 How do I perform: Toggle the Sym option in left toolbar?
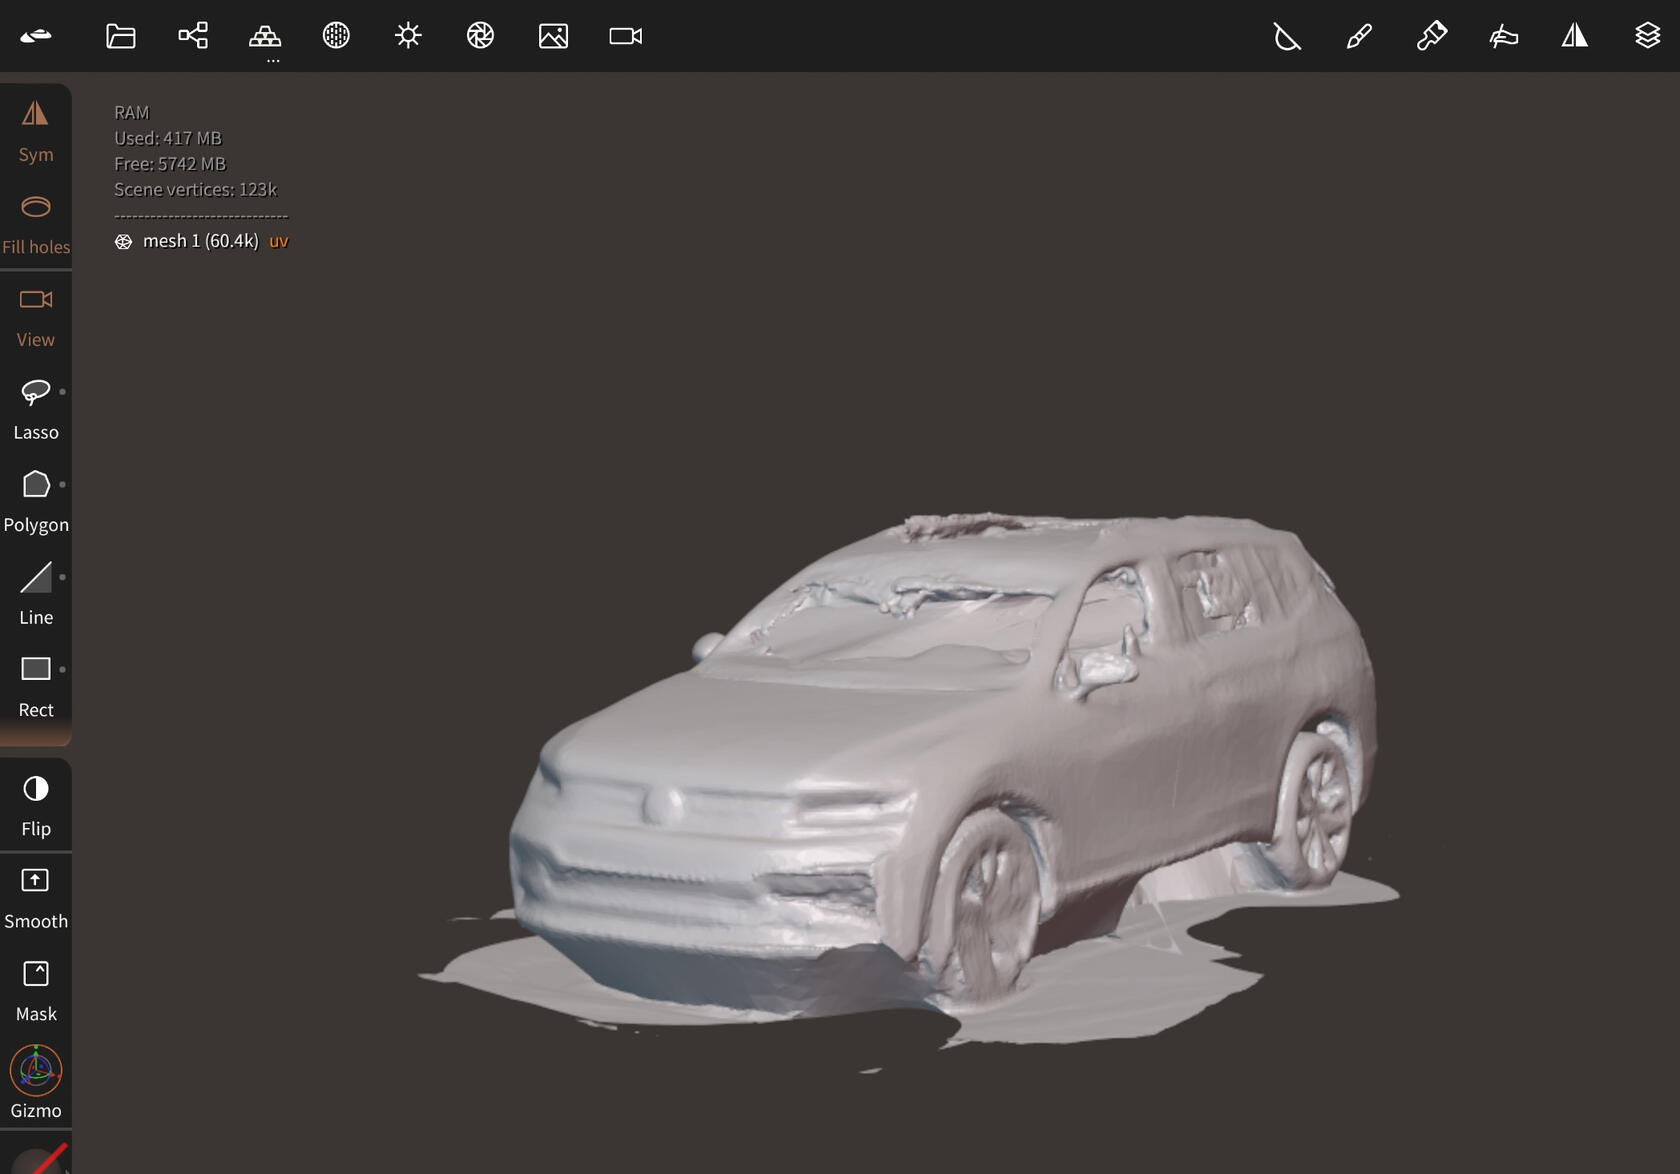pos(36,131)
